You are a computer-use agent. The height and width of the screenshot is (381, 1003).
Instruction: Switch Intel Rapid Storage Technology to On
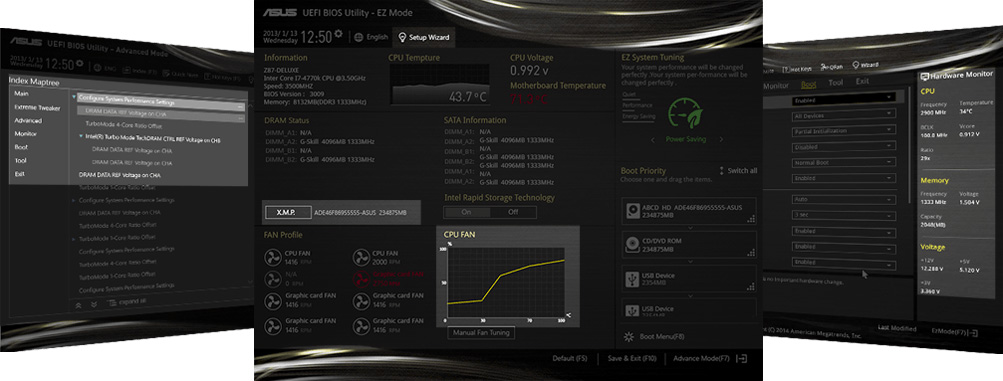(466, 212)
